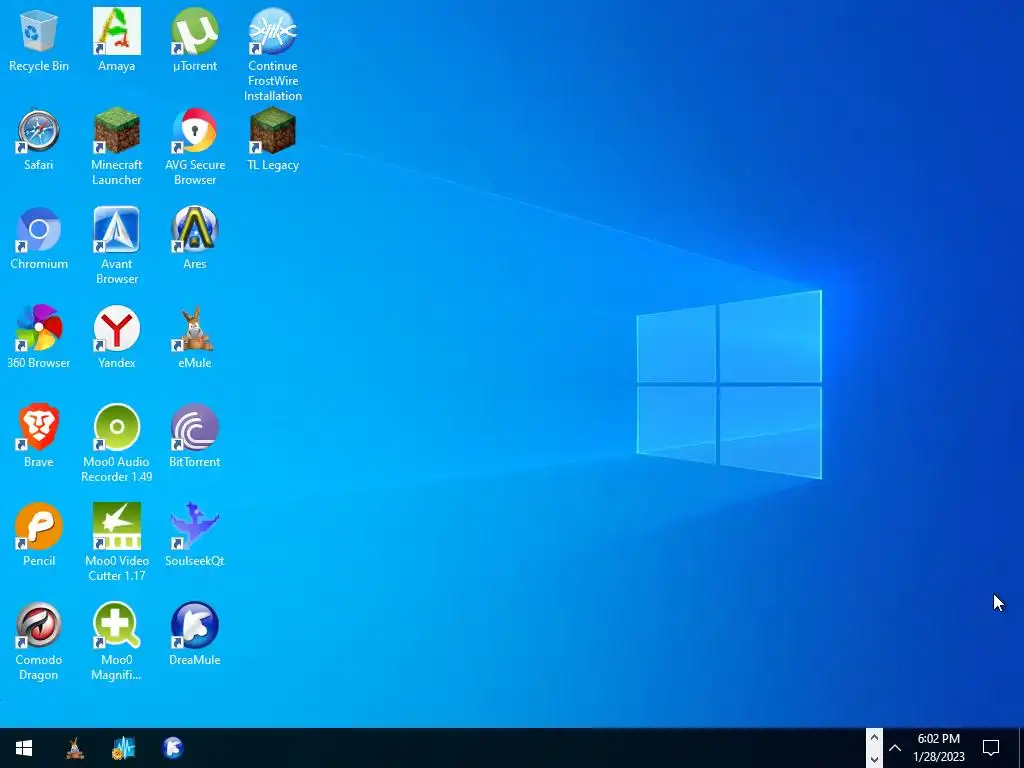The height and width of the screenshot is (768, 1024).
Task: Open the eMule donkey taskbar icon
Action: pyautogui.click(x=75, y=748)
